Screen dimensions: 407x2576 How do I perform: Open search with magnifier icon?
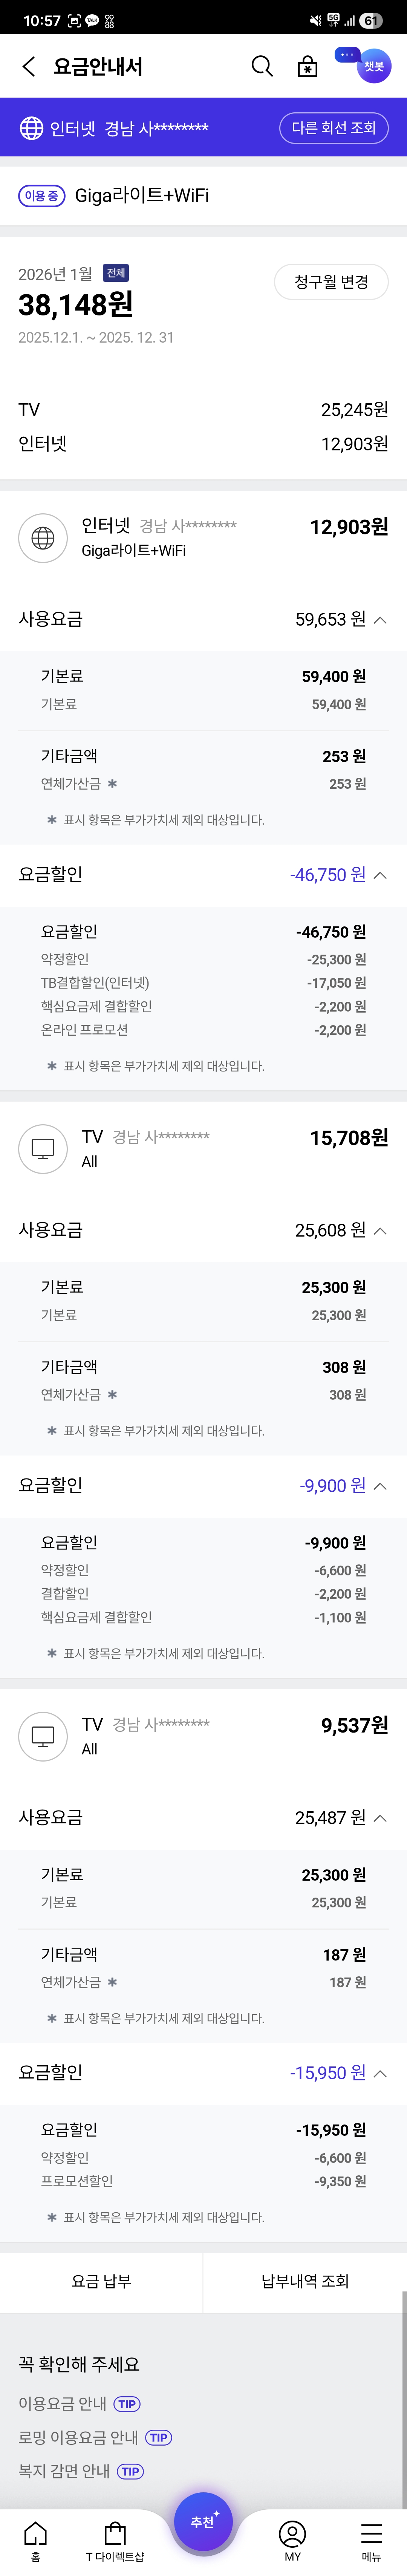(262, 66)
